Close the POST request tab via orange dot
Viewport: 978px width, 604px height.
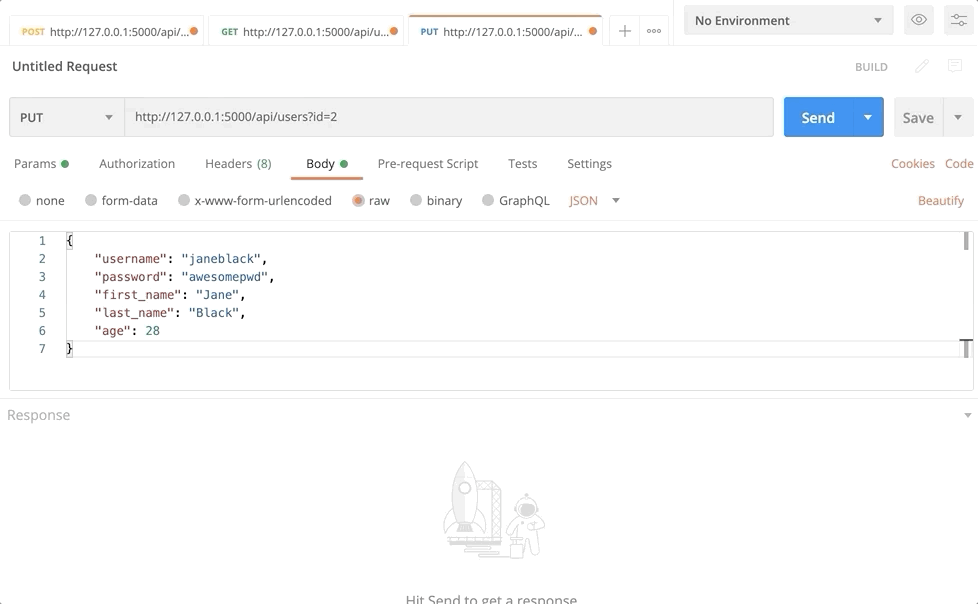pos(194,31)
